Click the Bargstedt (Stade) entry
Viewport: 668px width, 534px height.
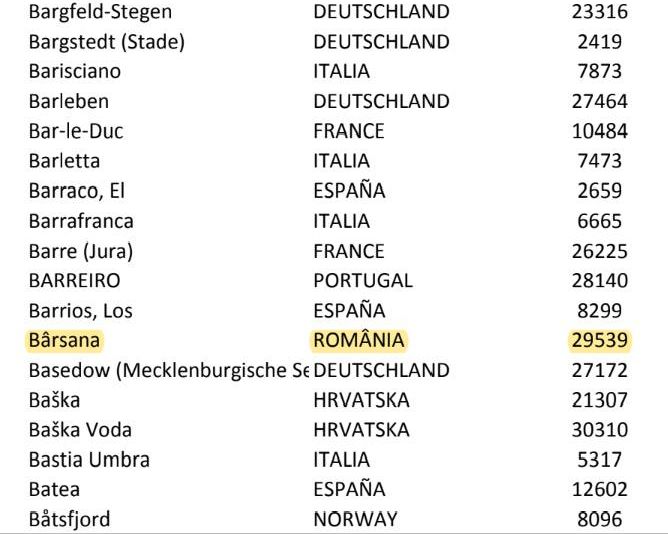click(107, 42)
